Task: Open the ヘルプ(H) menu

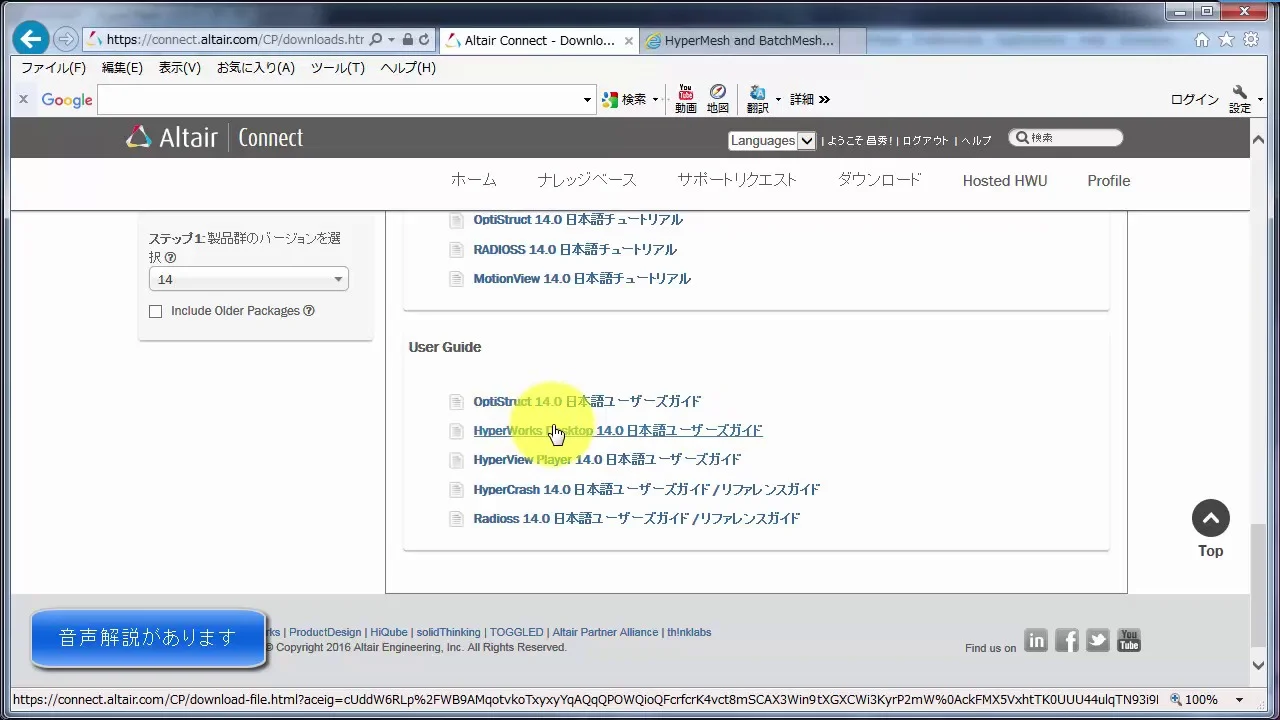Action: pyautogui.click(x=408, y=68)
